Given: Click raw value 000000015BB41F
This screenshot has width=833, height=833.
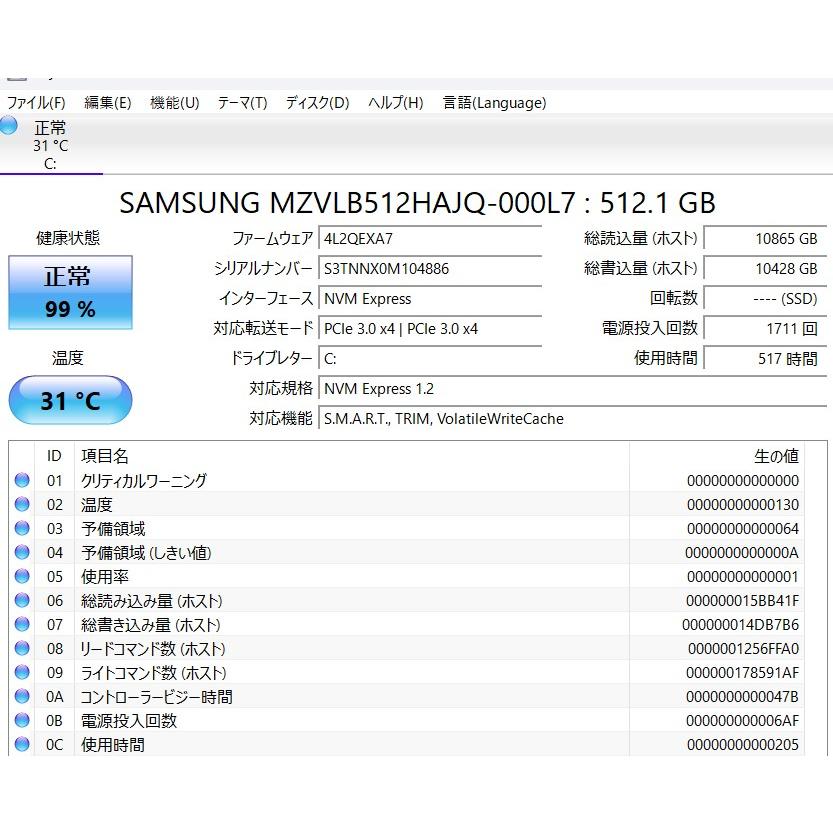Looking at the screenshot, I should [x=743, y=600].
